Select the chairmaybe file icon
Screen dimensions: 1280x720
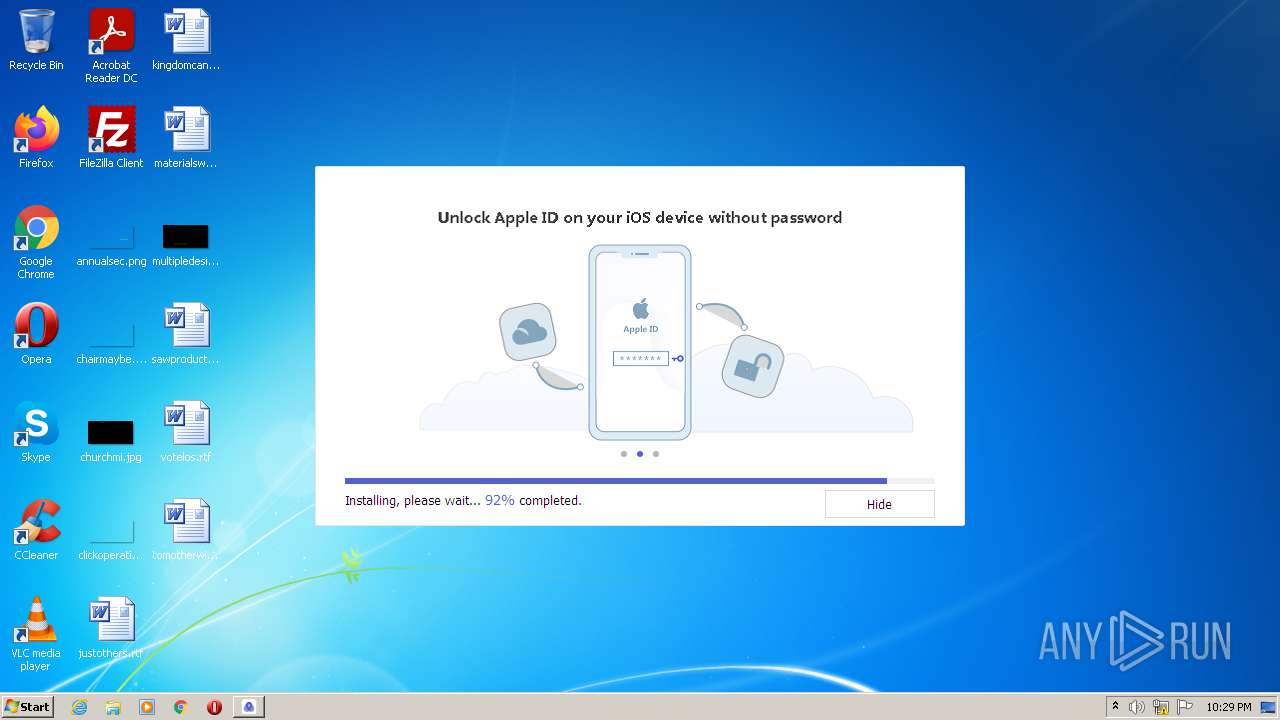coord(111,341)
